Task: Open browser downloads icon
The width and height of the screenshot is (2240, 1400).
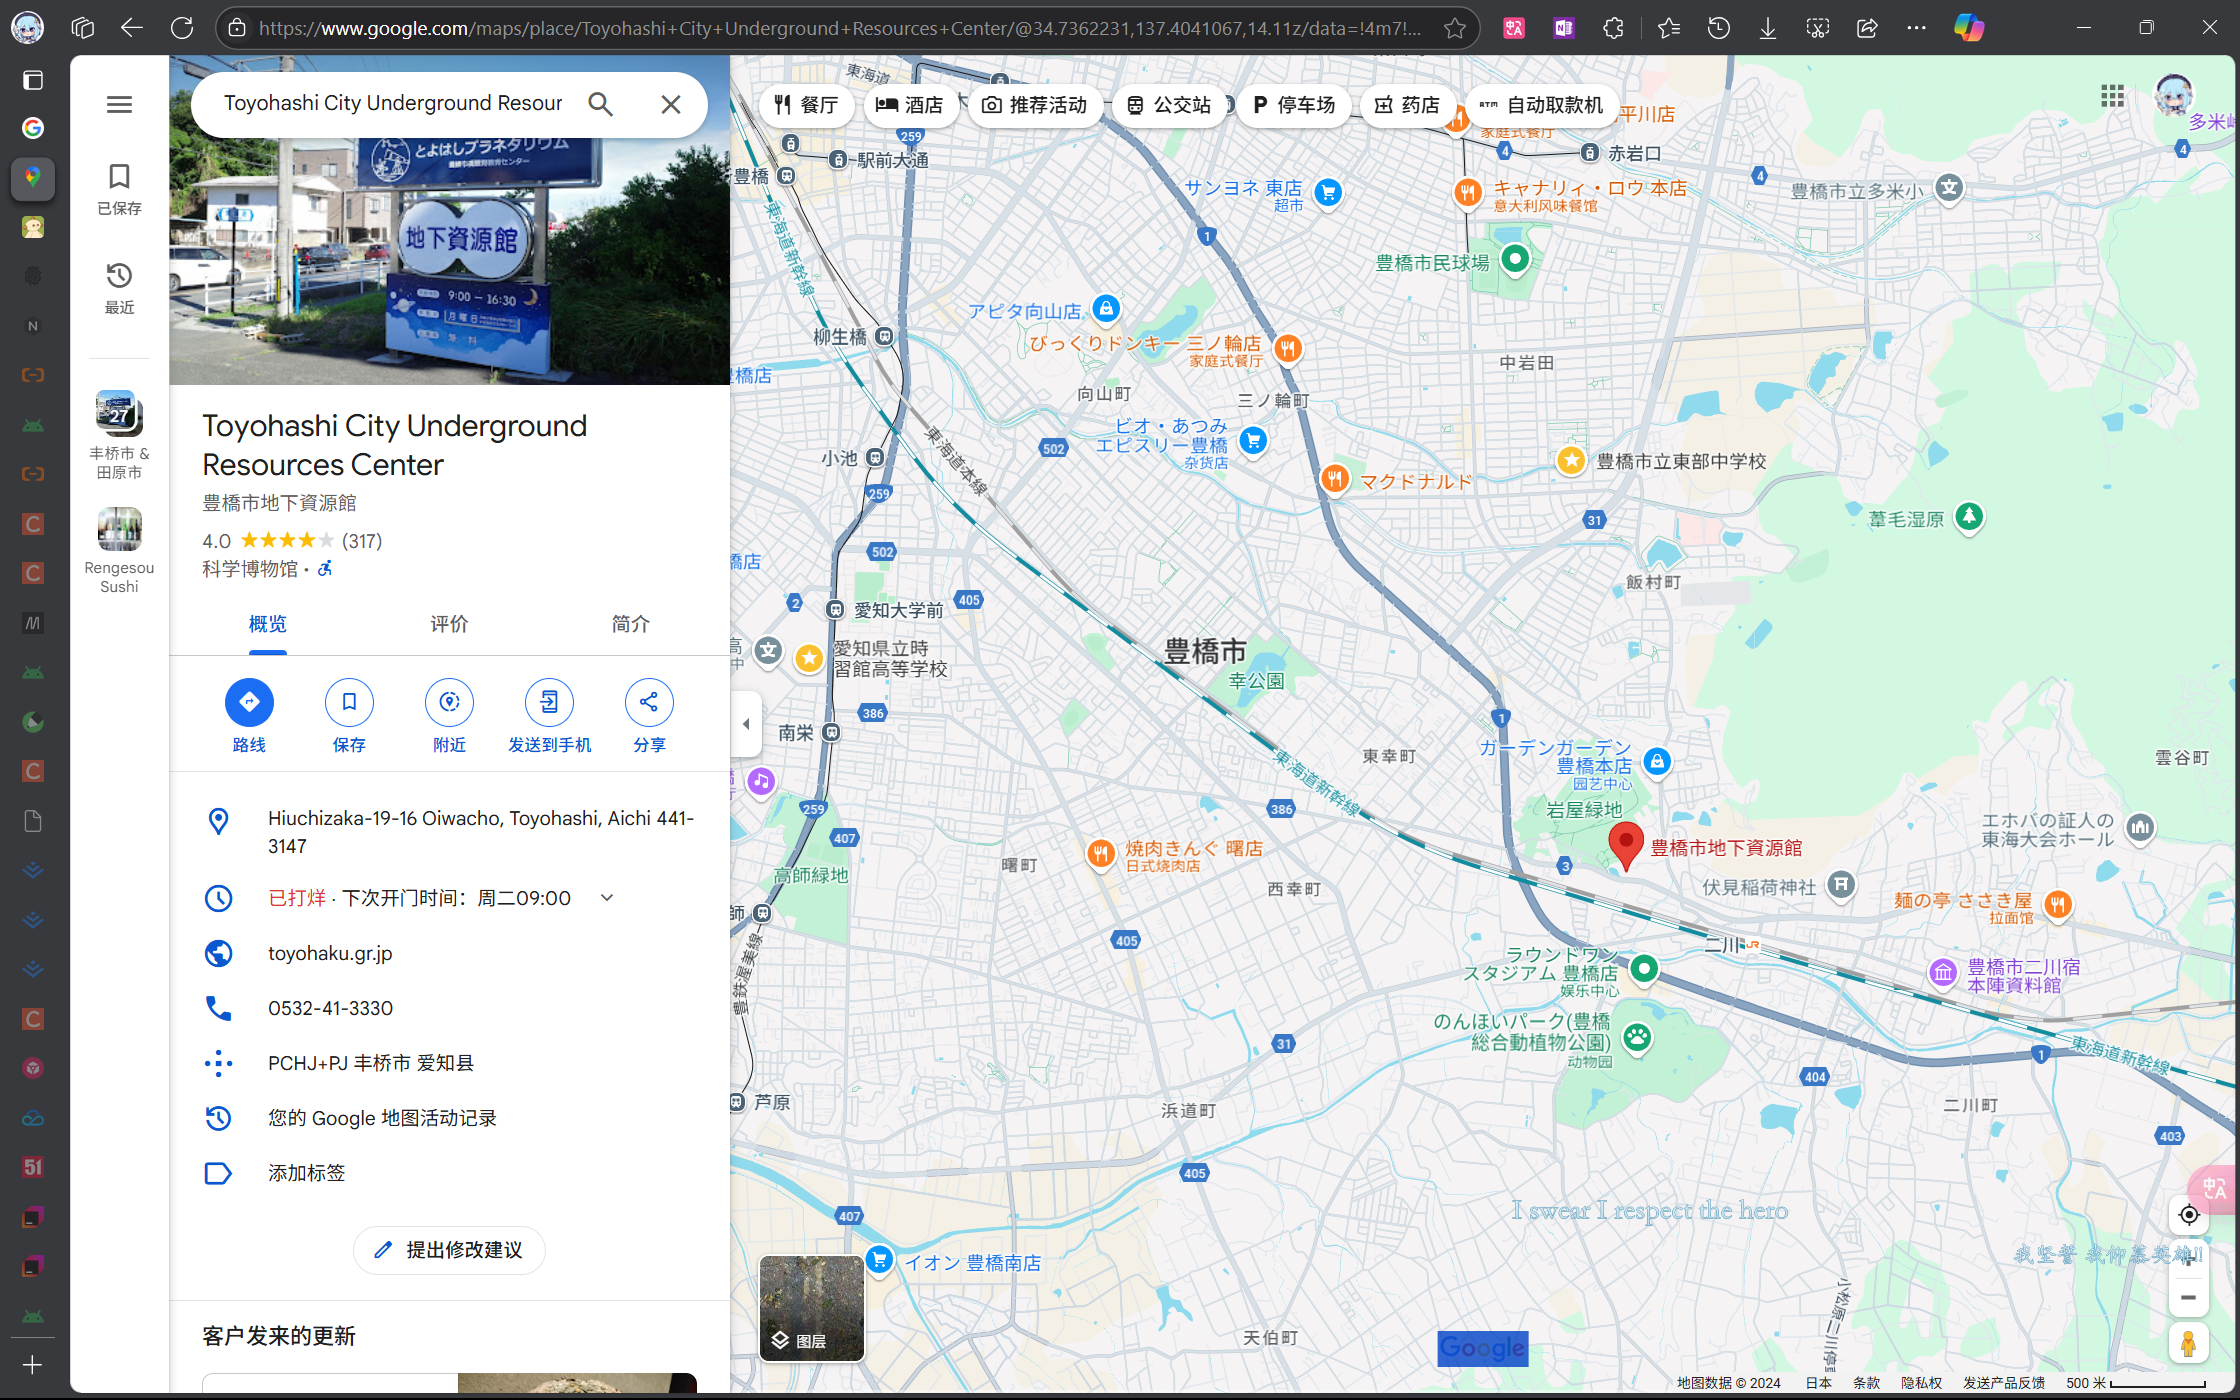Action: coord(1768,28)
